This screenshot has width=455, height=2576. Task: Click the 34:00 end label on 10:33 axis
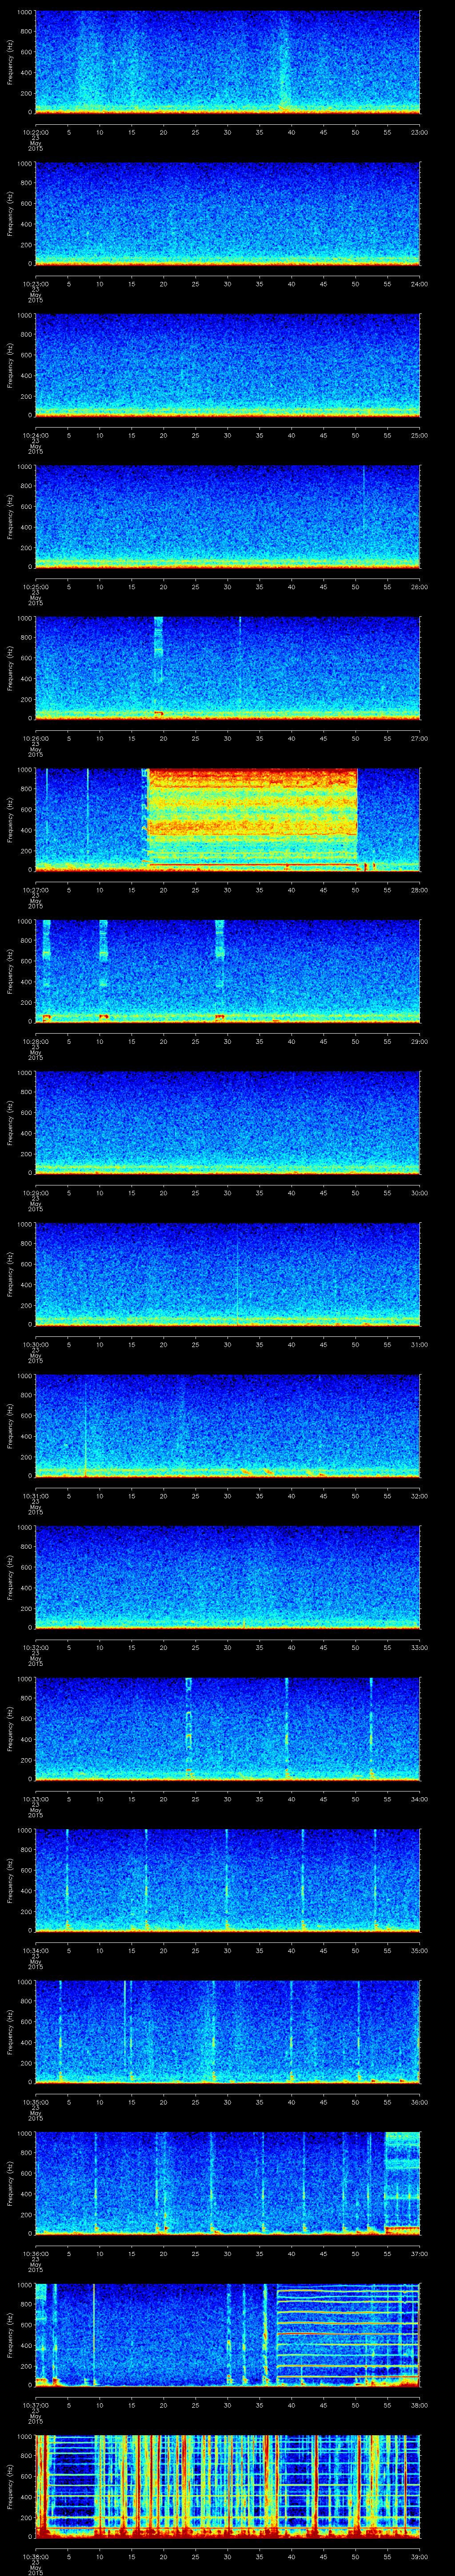[x=419, y=1798]
